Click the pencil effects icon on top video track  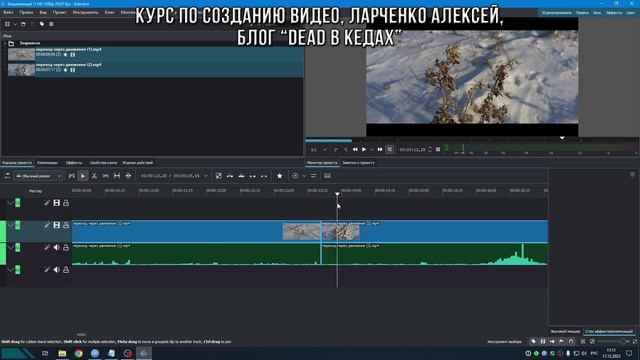point(47,203)
